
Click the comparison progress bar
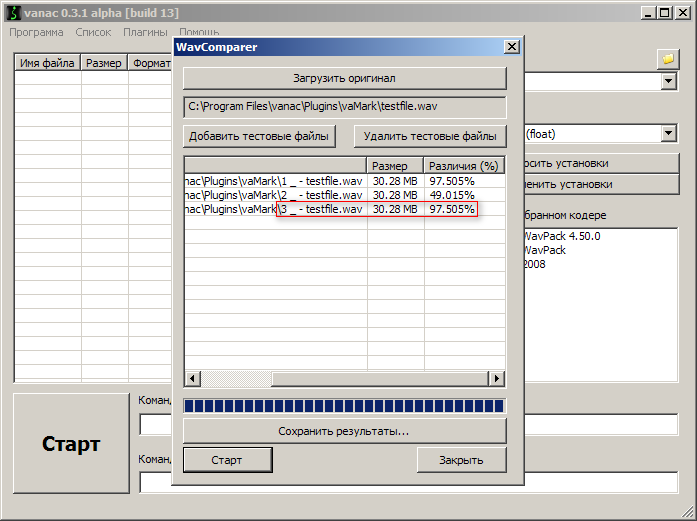pyautogui.click(x=344, y=406)
